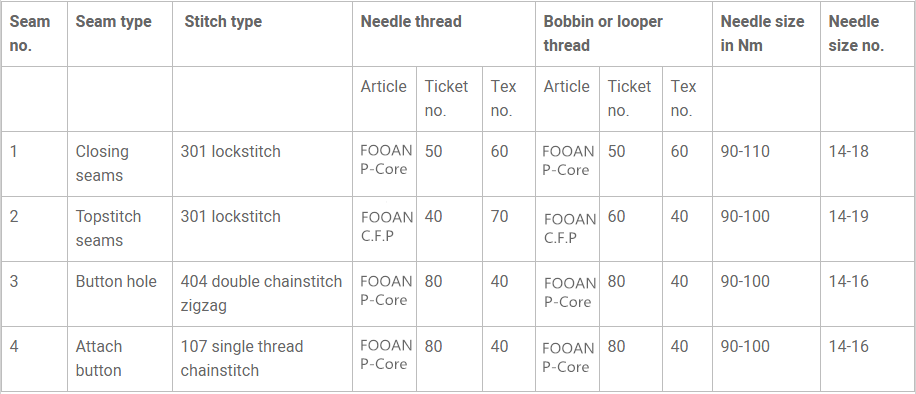Click the Stitch type header
This screenshot has width=916, height=394.
point(262,34)
